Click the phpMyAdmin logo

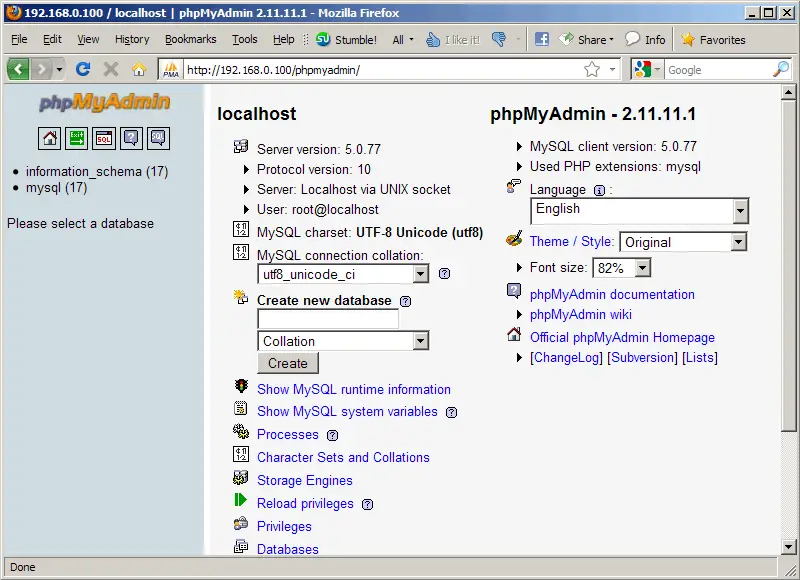105,102
